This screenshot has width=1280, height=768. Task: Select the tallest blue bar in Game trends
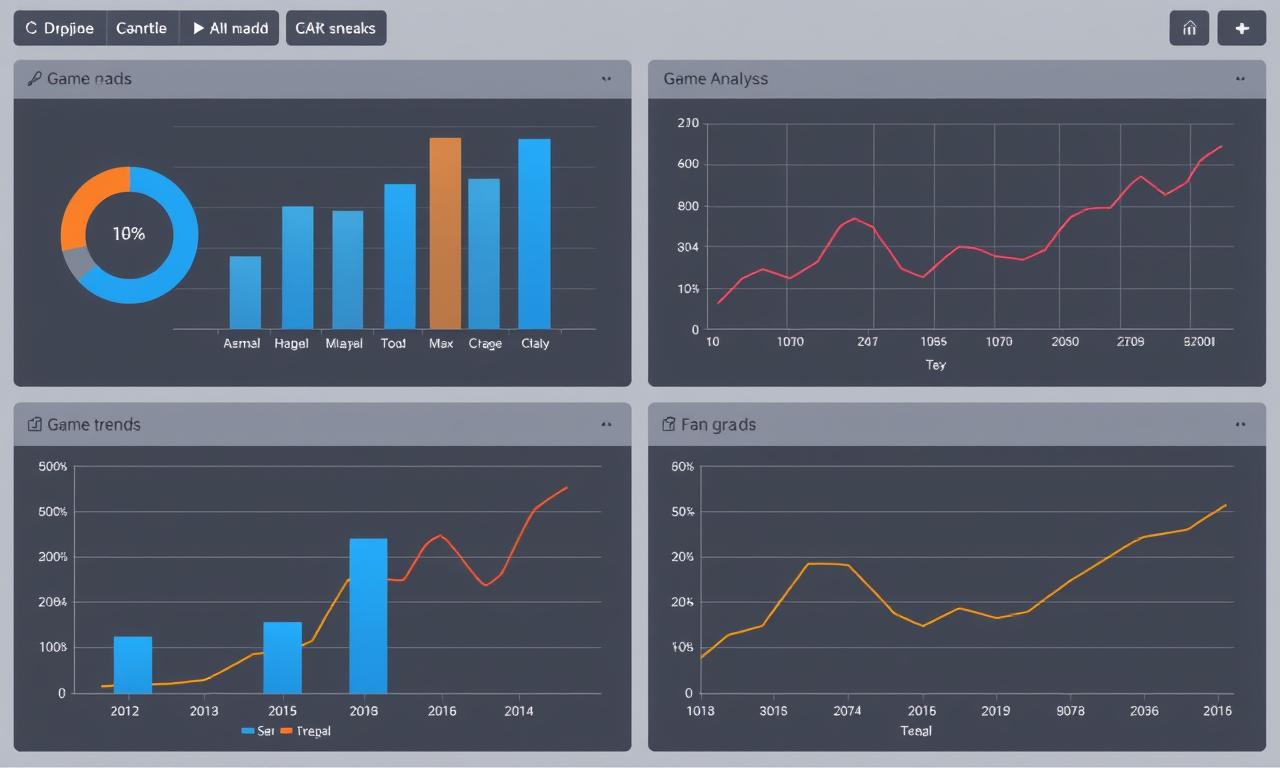click(368, 615)
